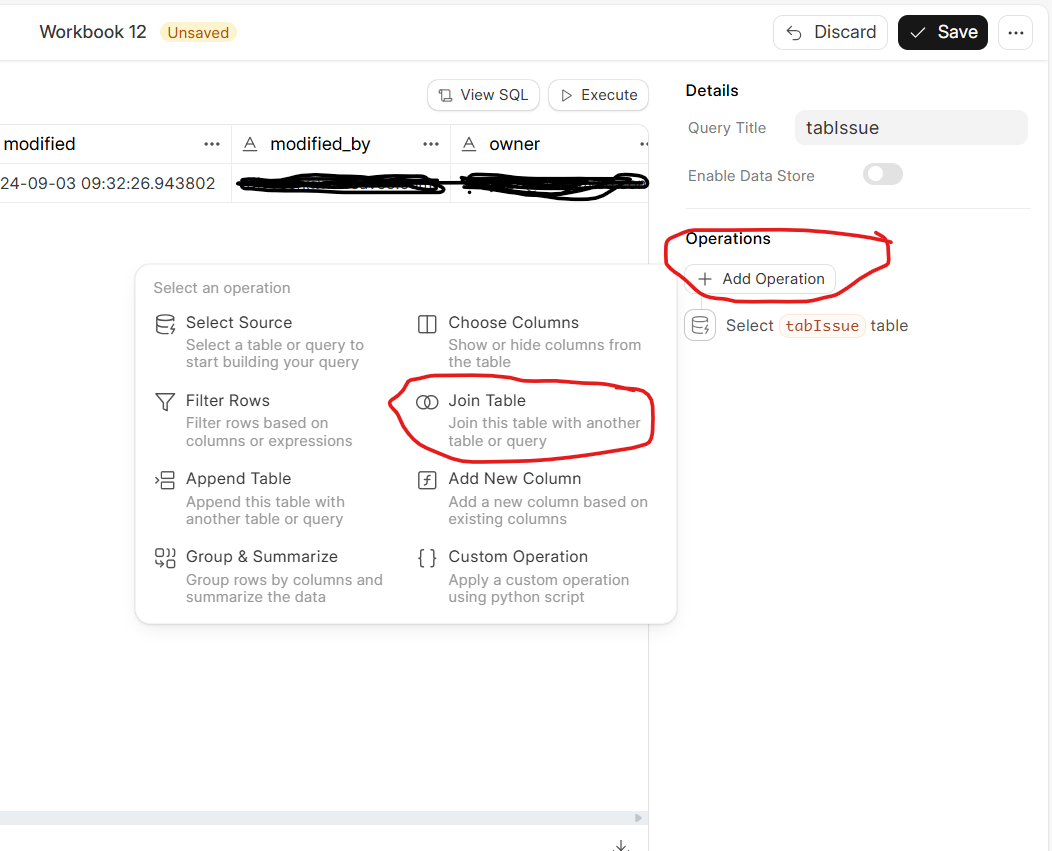The height and width of the screenshot is (851, 1052).
Task: Click the tabIssue tag in operation step
Action: [822, 326]
